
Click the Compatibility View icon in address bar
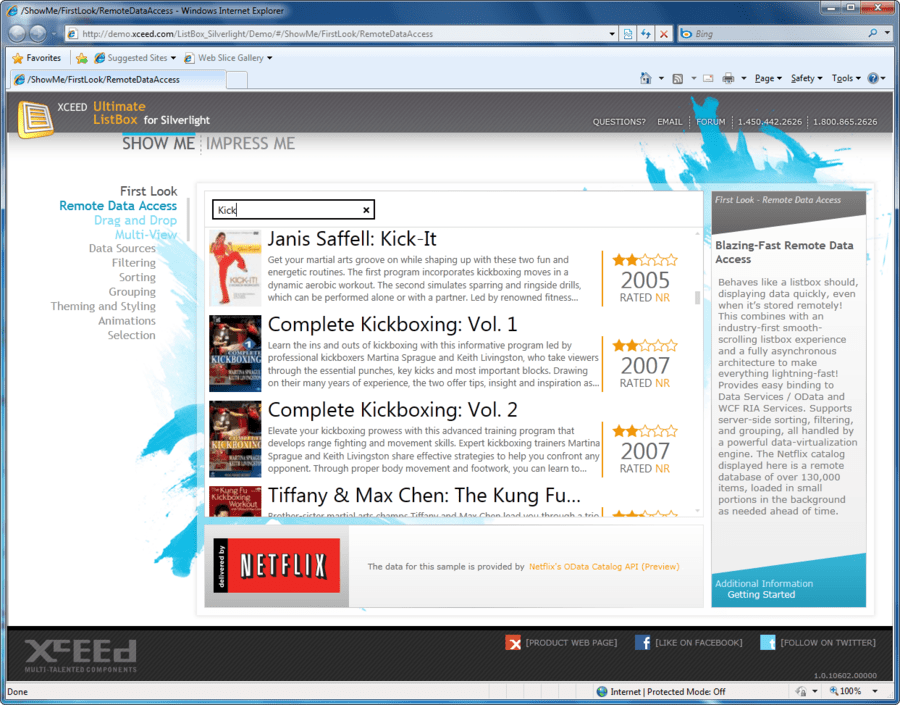tap(628, 34)
